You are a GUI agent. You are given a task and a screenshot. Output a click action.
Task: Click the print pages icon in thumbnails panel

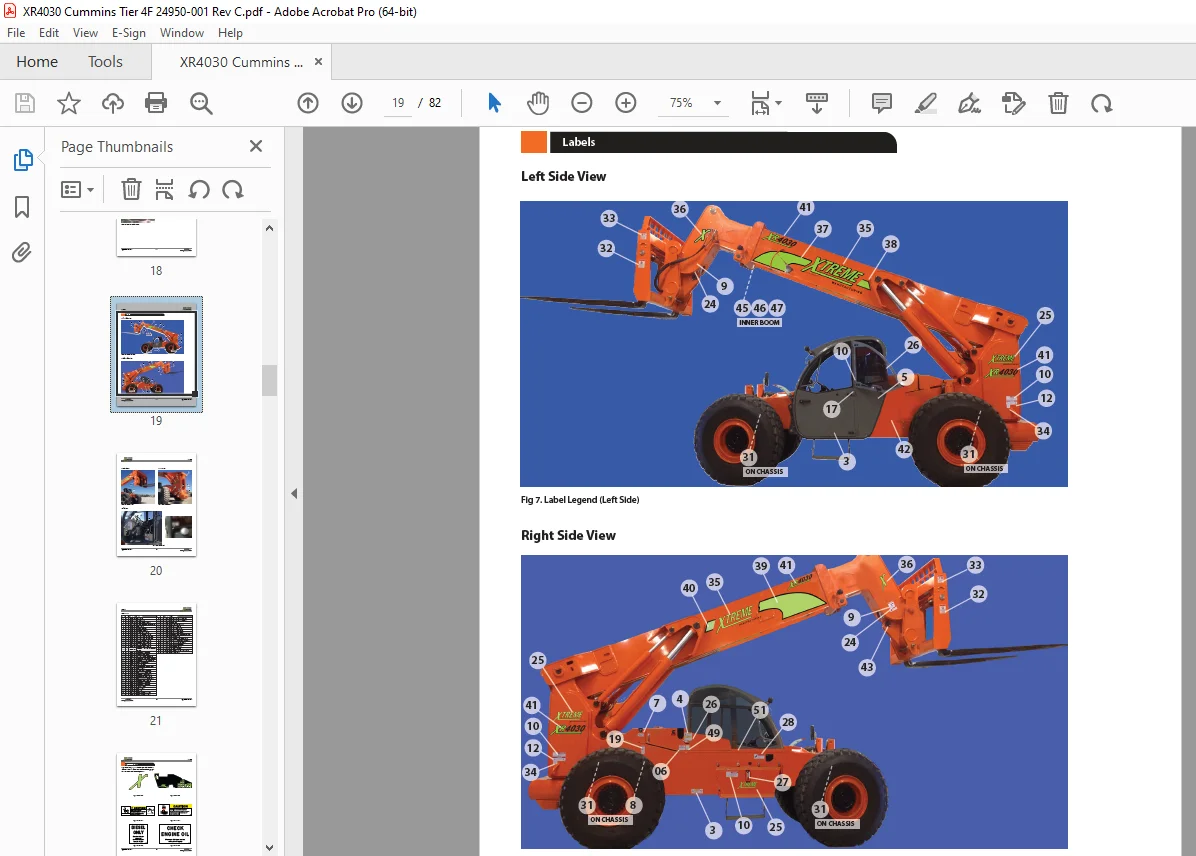tap(164, 189)
